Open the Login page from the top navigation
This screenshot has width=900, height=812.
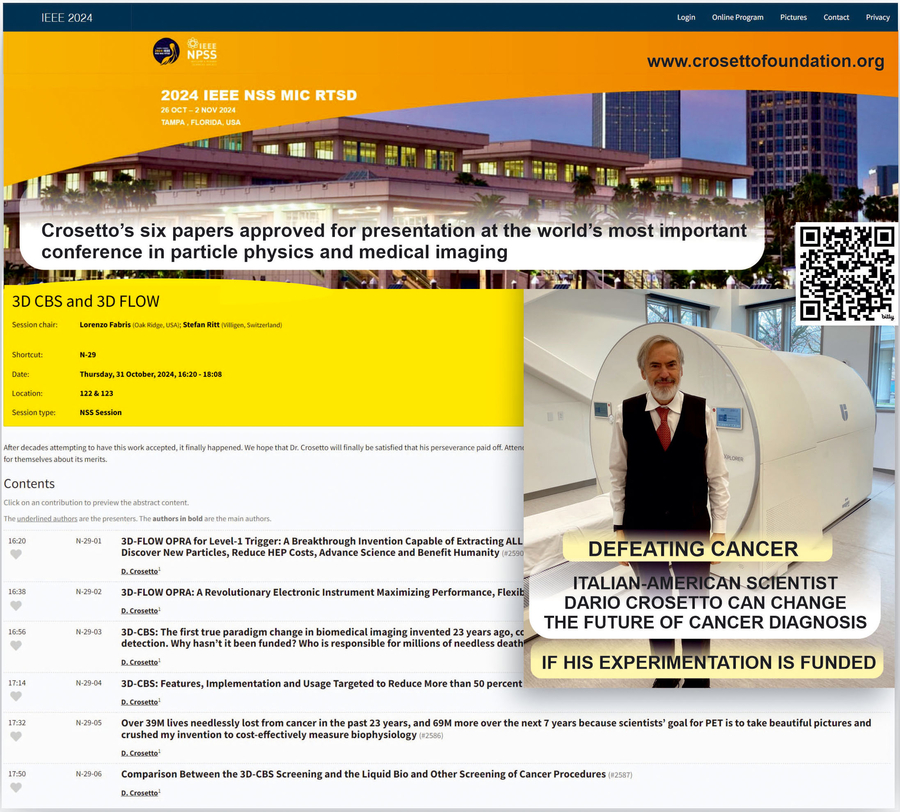[686, 17]
